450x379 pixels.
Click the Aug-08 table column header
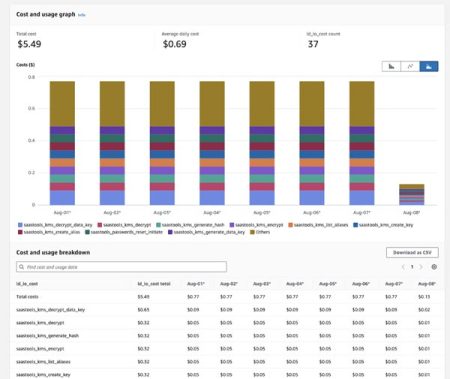point(427,284)
